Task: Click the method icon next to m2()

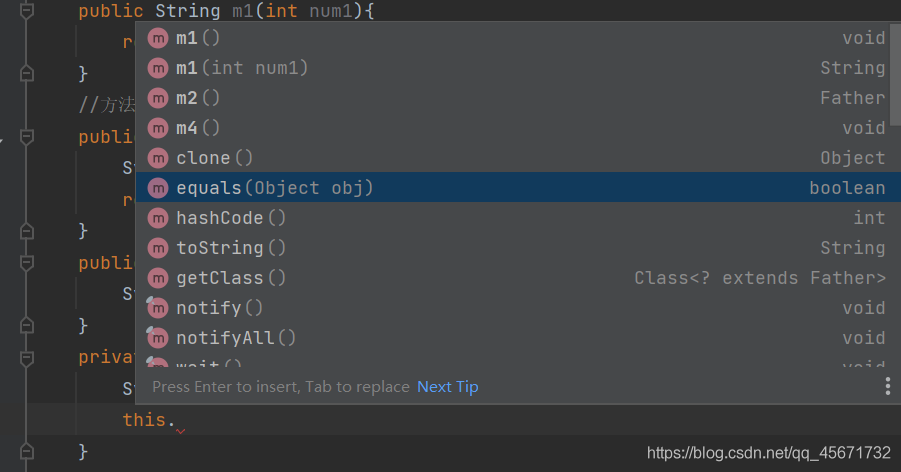Action: coord(158,98)
